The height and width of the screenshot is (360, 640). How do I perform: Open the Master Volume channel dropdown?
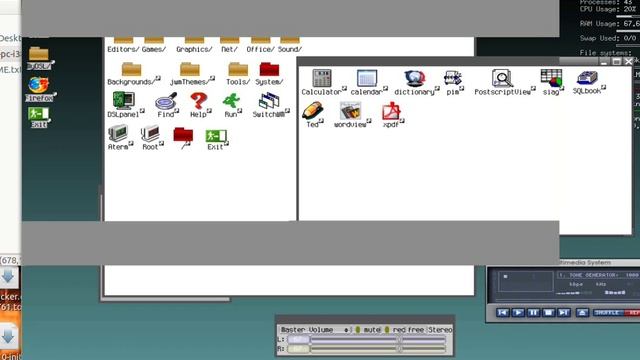tap(314, 329)
